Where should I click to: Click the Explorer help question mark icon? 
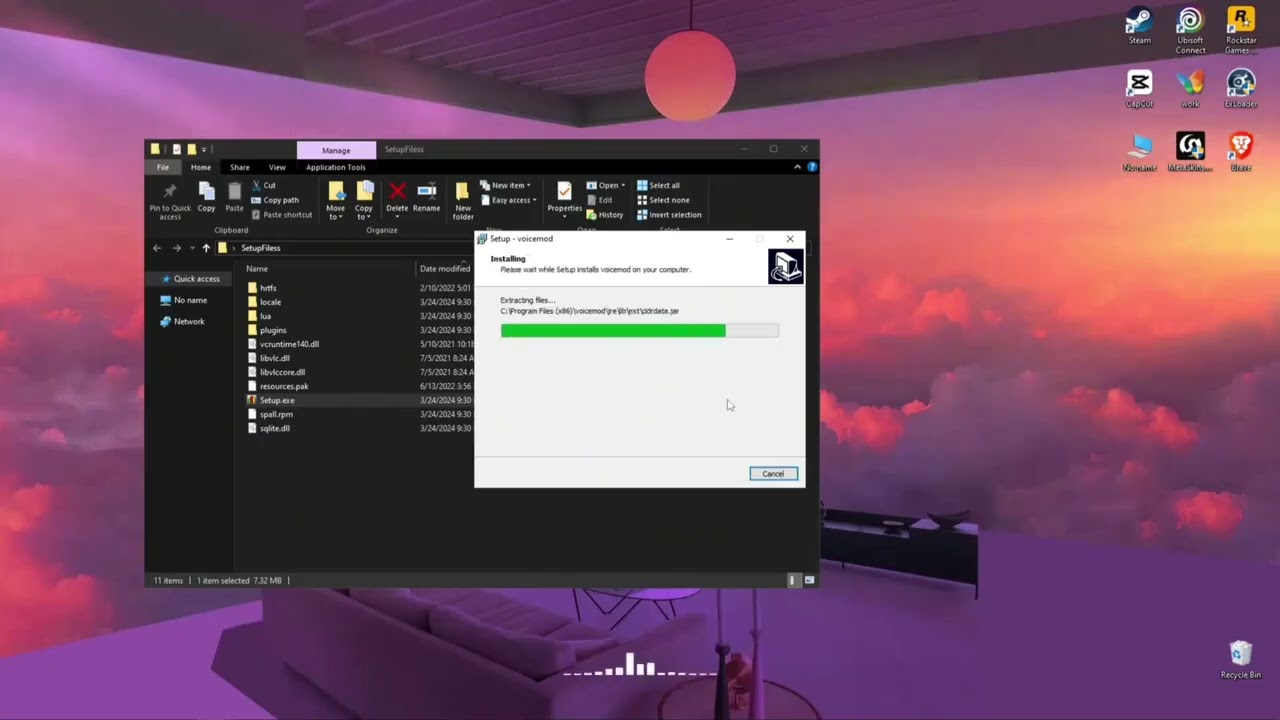812,167
